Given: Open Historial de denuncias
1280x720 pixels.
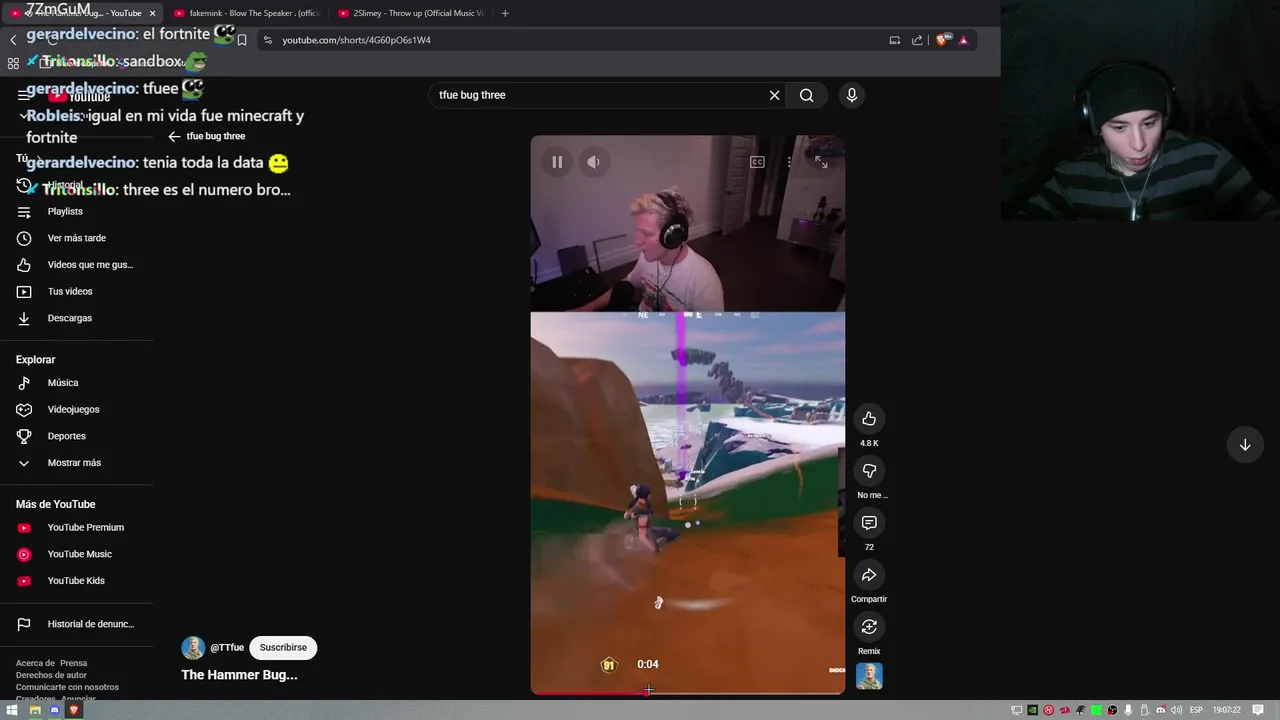Looking at the screenshot, I should point(77,624).
